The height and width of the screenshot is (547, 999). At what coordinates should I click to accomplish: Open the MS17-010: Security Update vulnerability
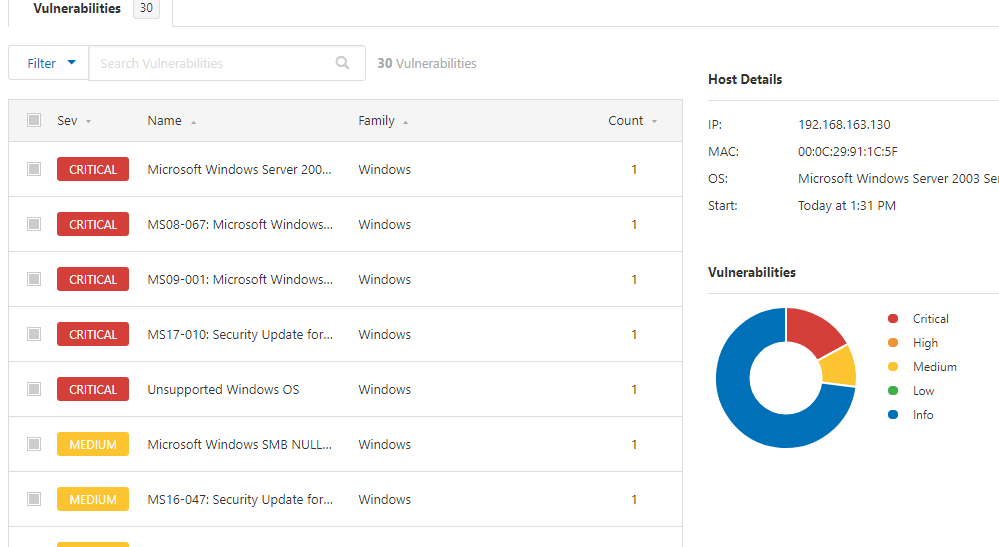coord(240,334)
